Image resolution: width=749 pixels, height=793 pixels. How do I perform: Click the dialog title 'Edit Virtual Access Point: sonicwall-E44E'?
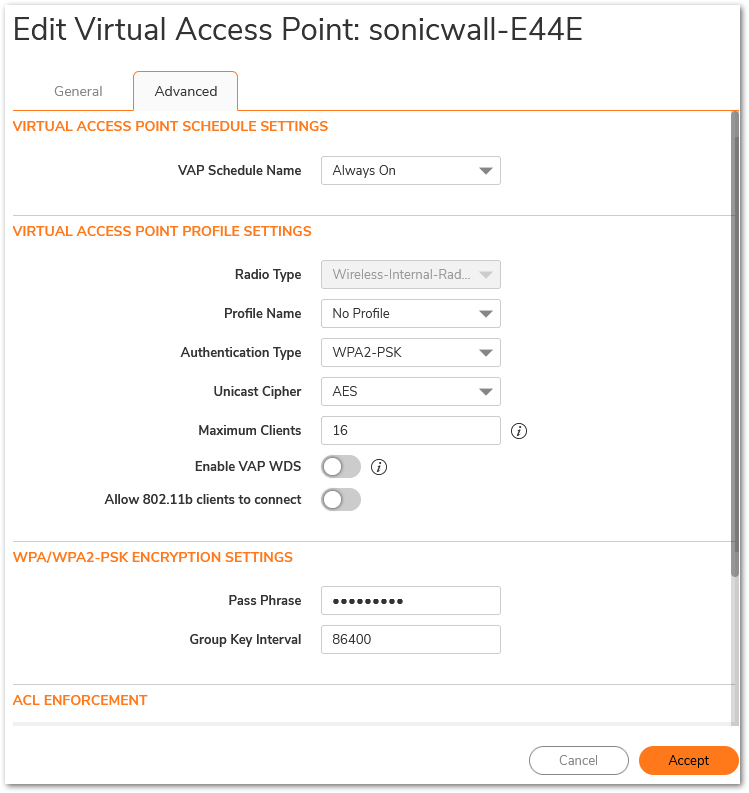(298, 29)
